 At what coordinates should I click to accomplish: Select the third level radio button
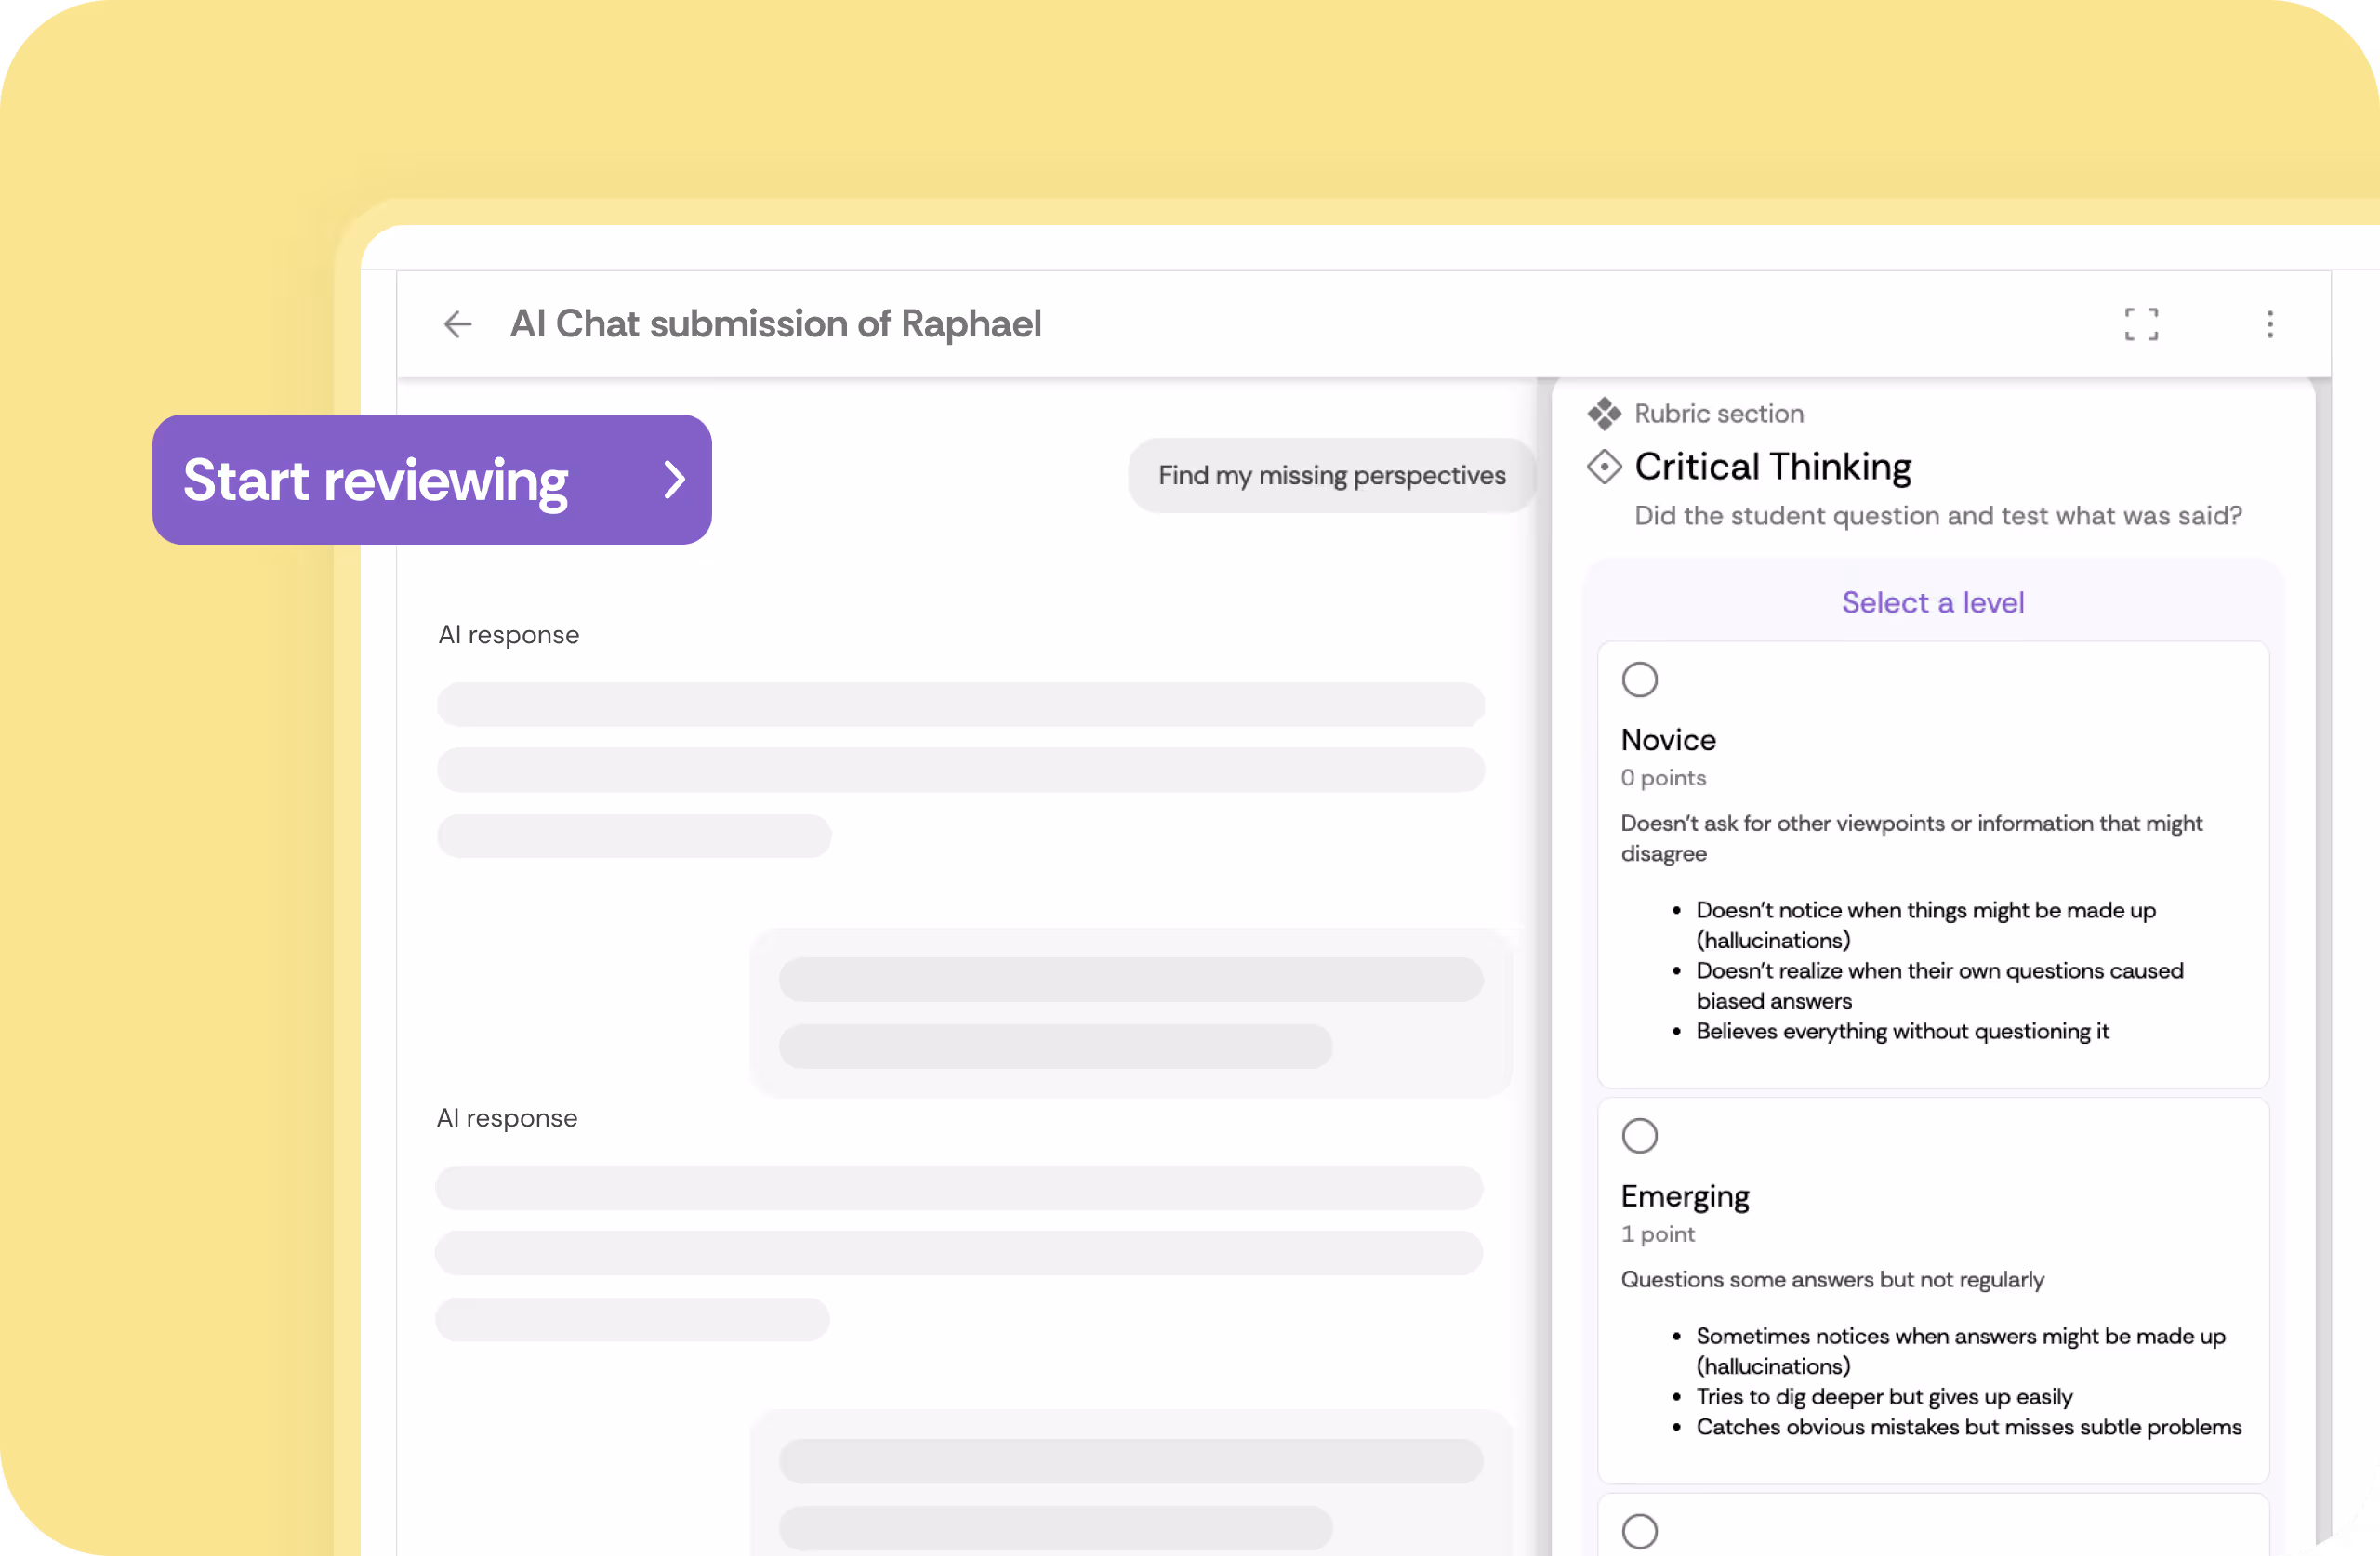coord(1639,1531)
